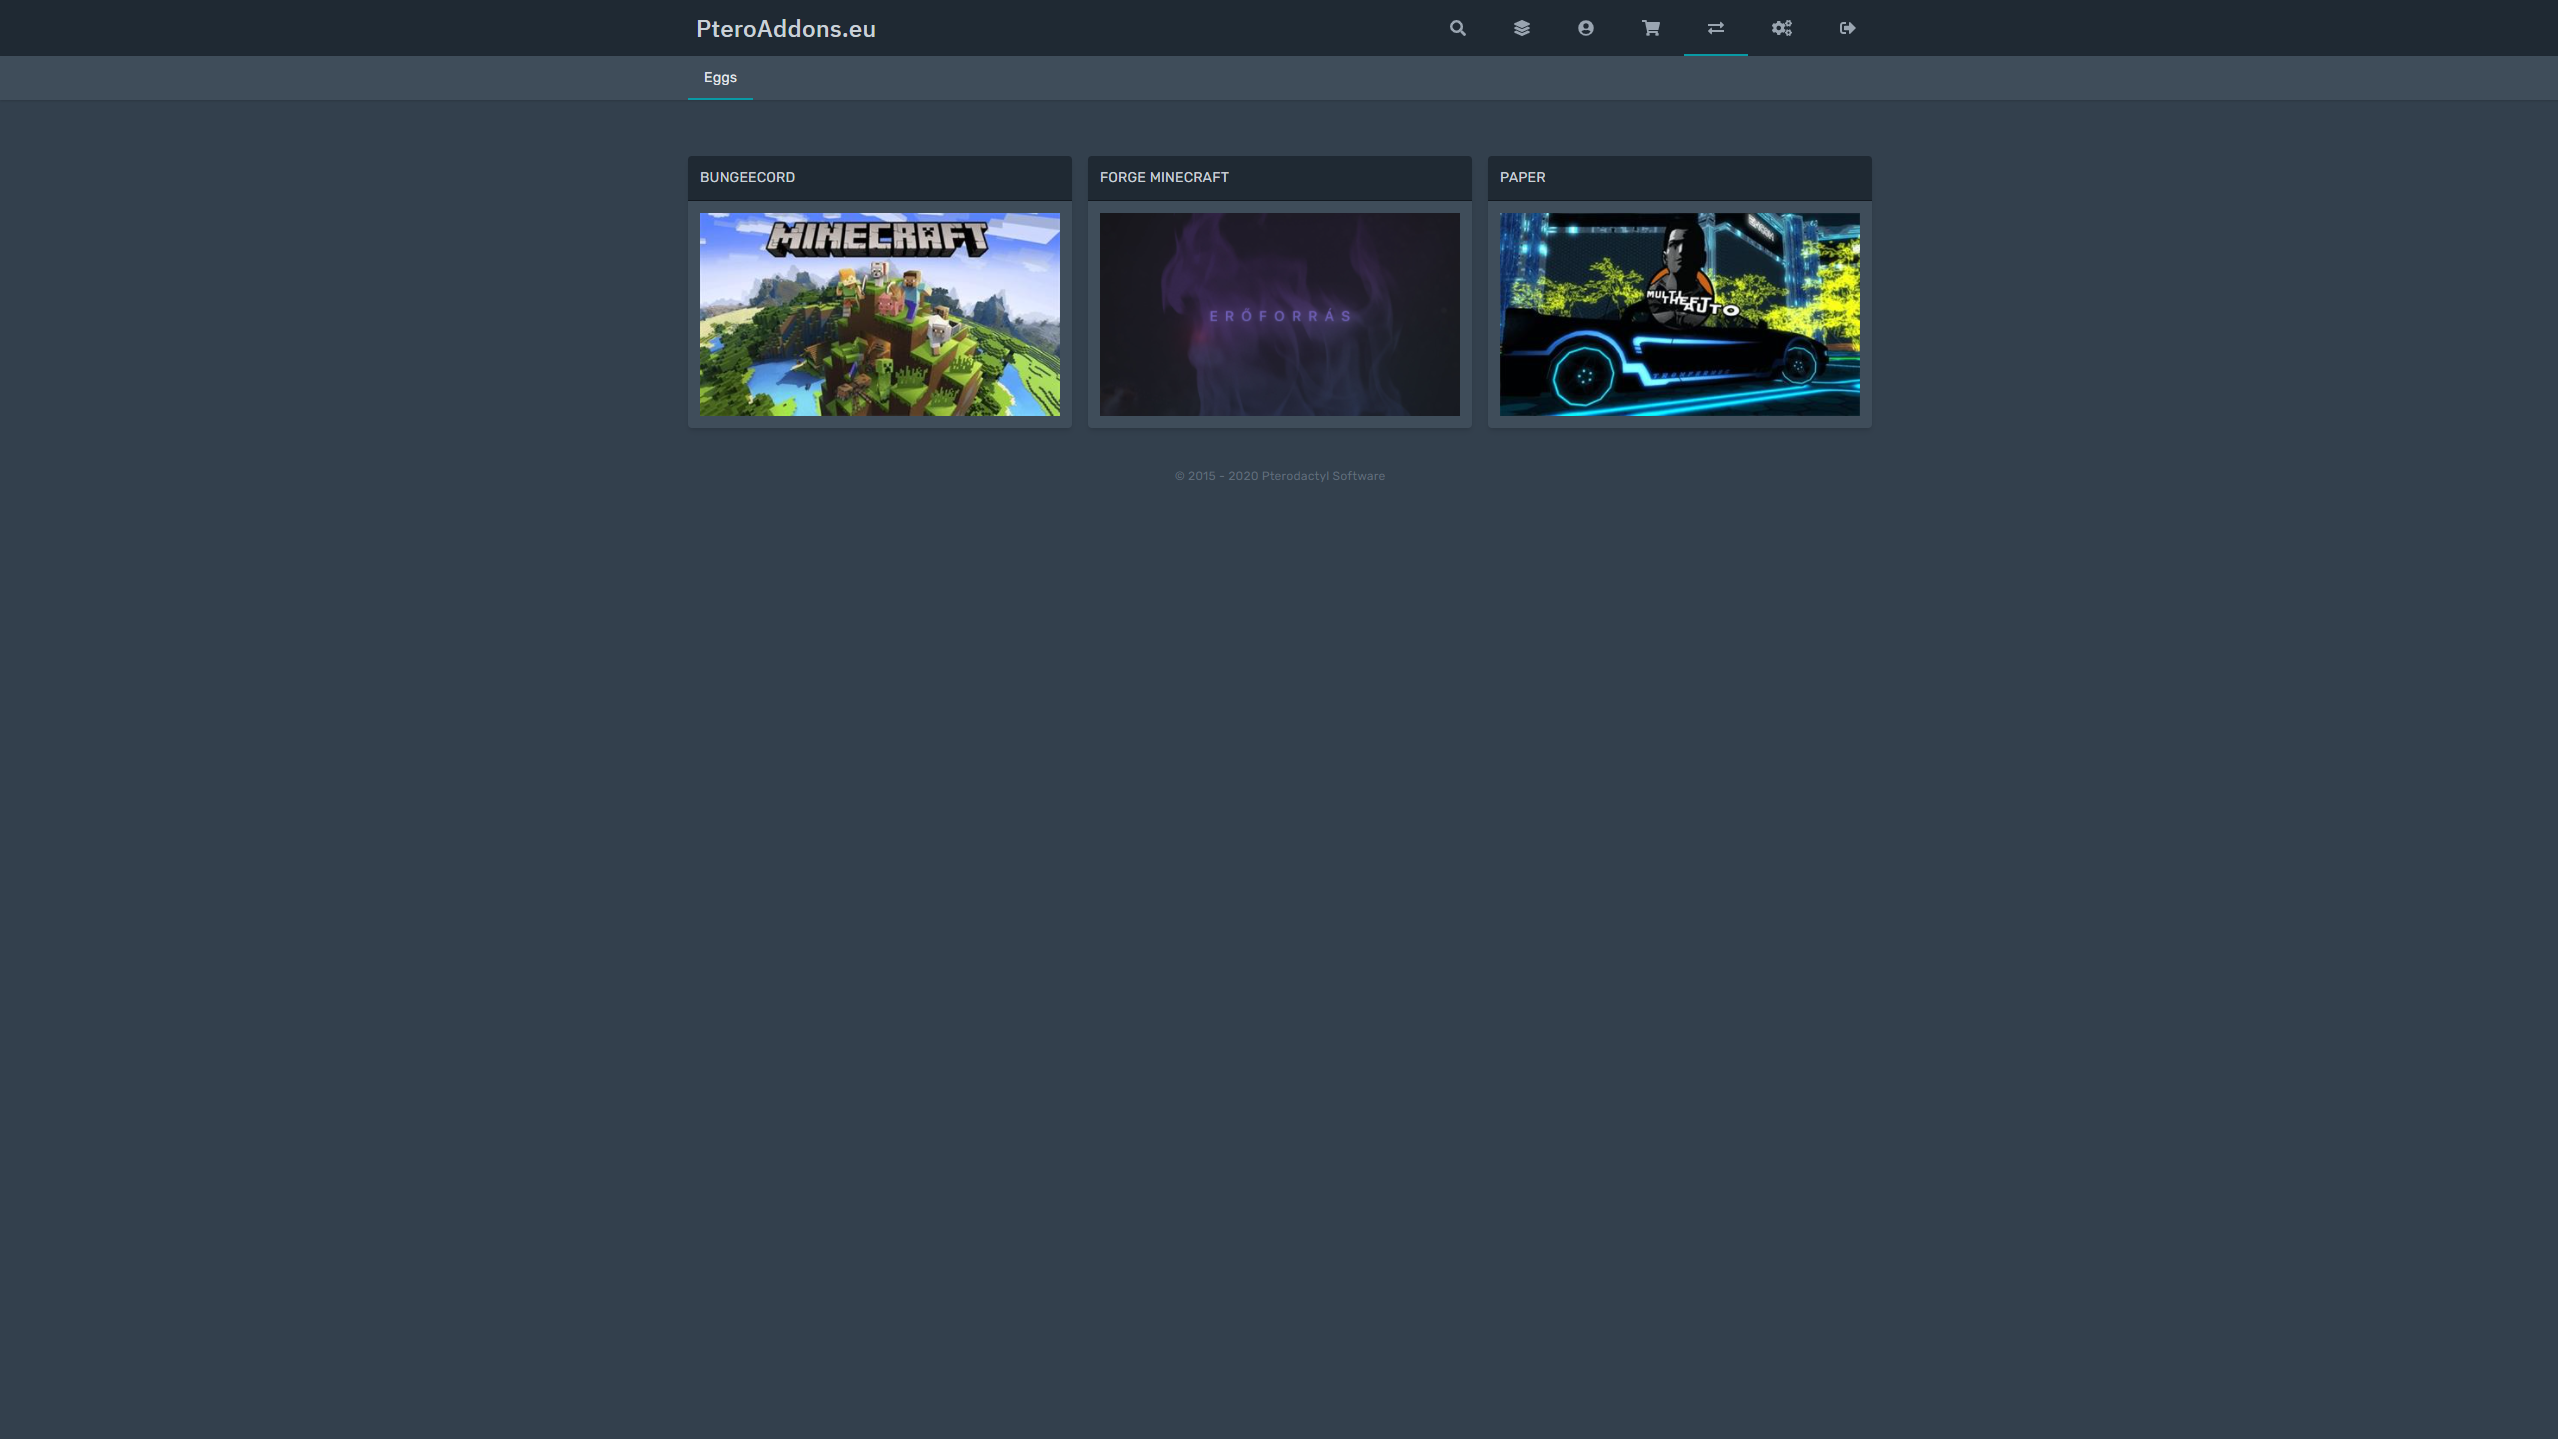Select the exchange arrows navbar icon
Screen dimensions: 2558x1439
tap(1715, 28)
